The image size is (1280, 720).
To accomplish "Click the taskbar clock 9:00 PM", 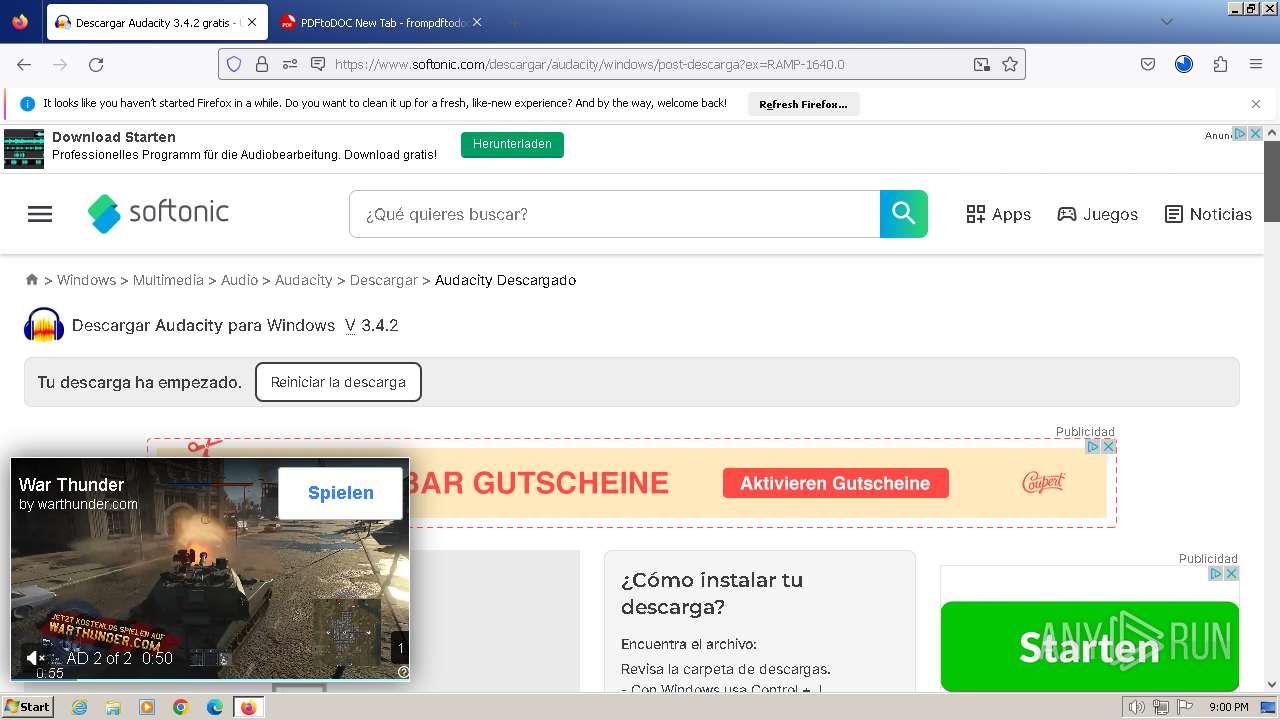I will pos(1228,707).
